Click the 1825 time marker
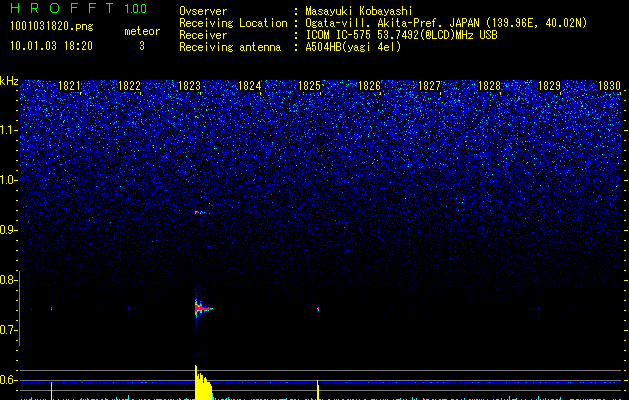This screenshot has height=400, width=629. pos(309,86)
